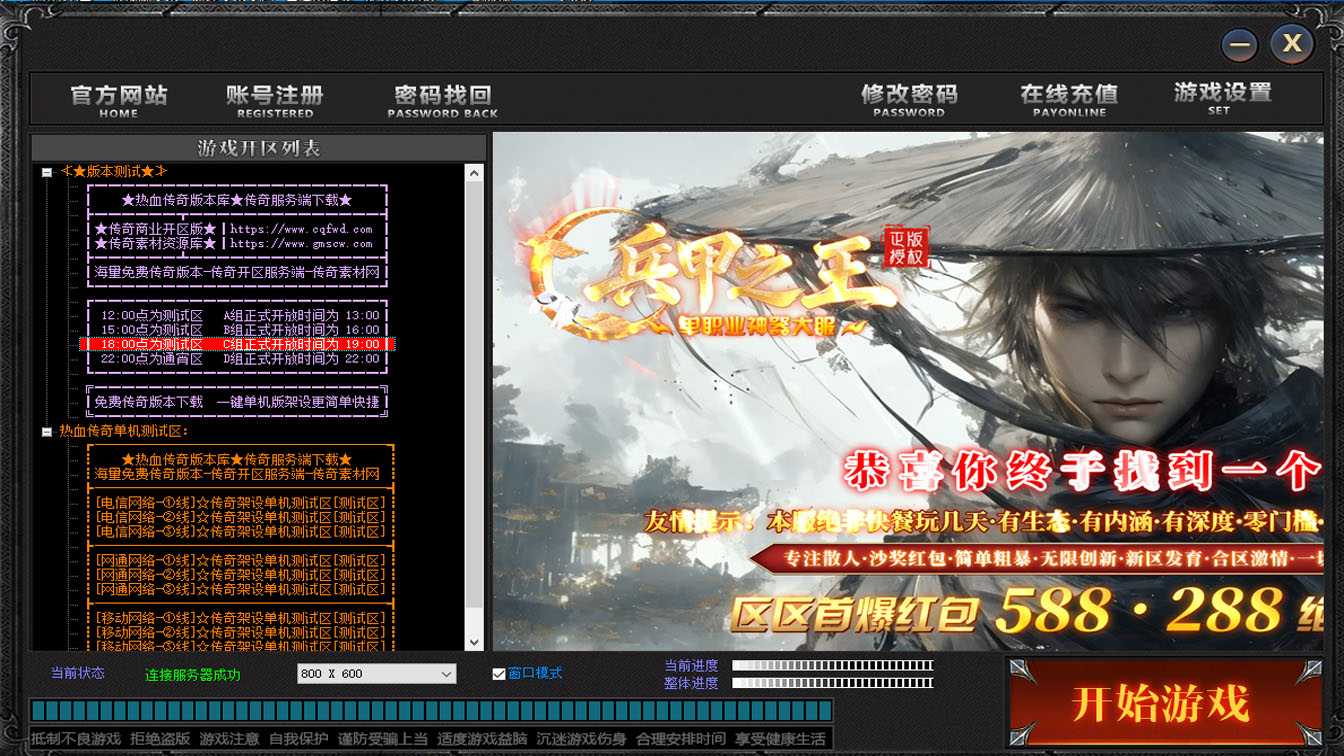Select the 免费传奇版本下载 一键单机版 row

point(237,402)
